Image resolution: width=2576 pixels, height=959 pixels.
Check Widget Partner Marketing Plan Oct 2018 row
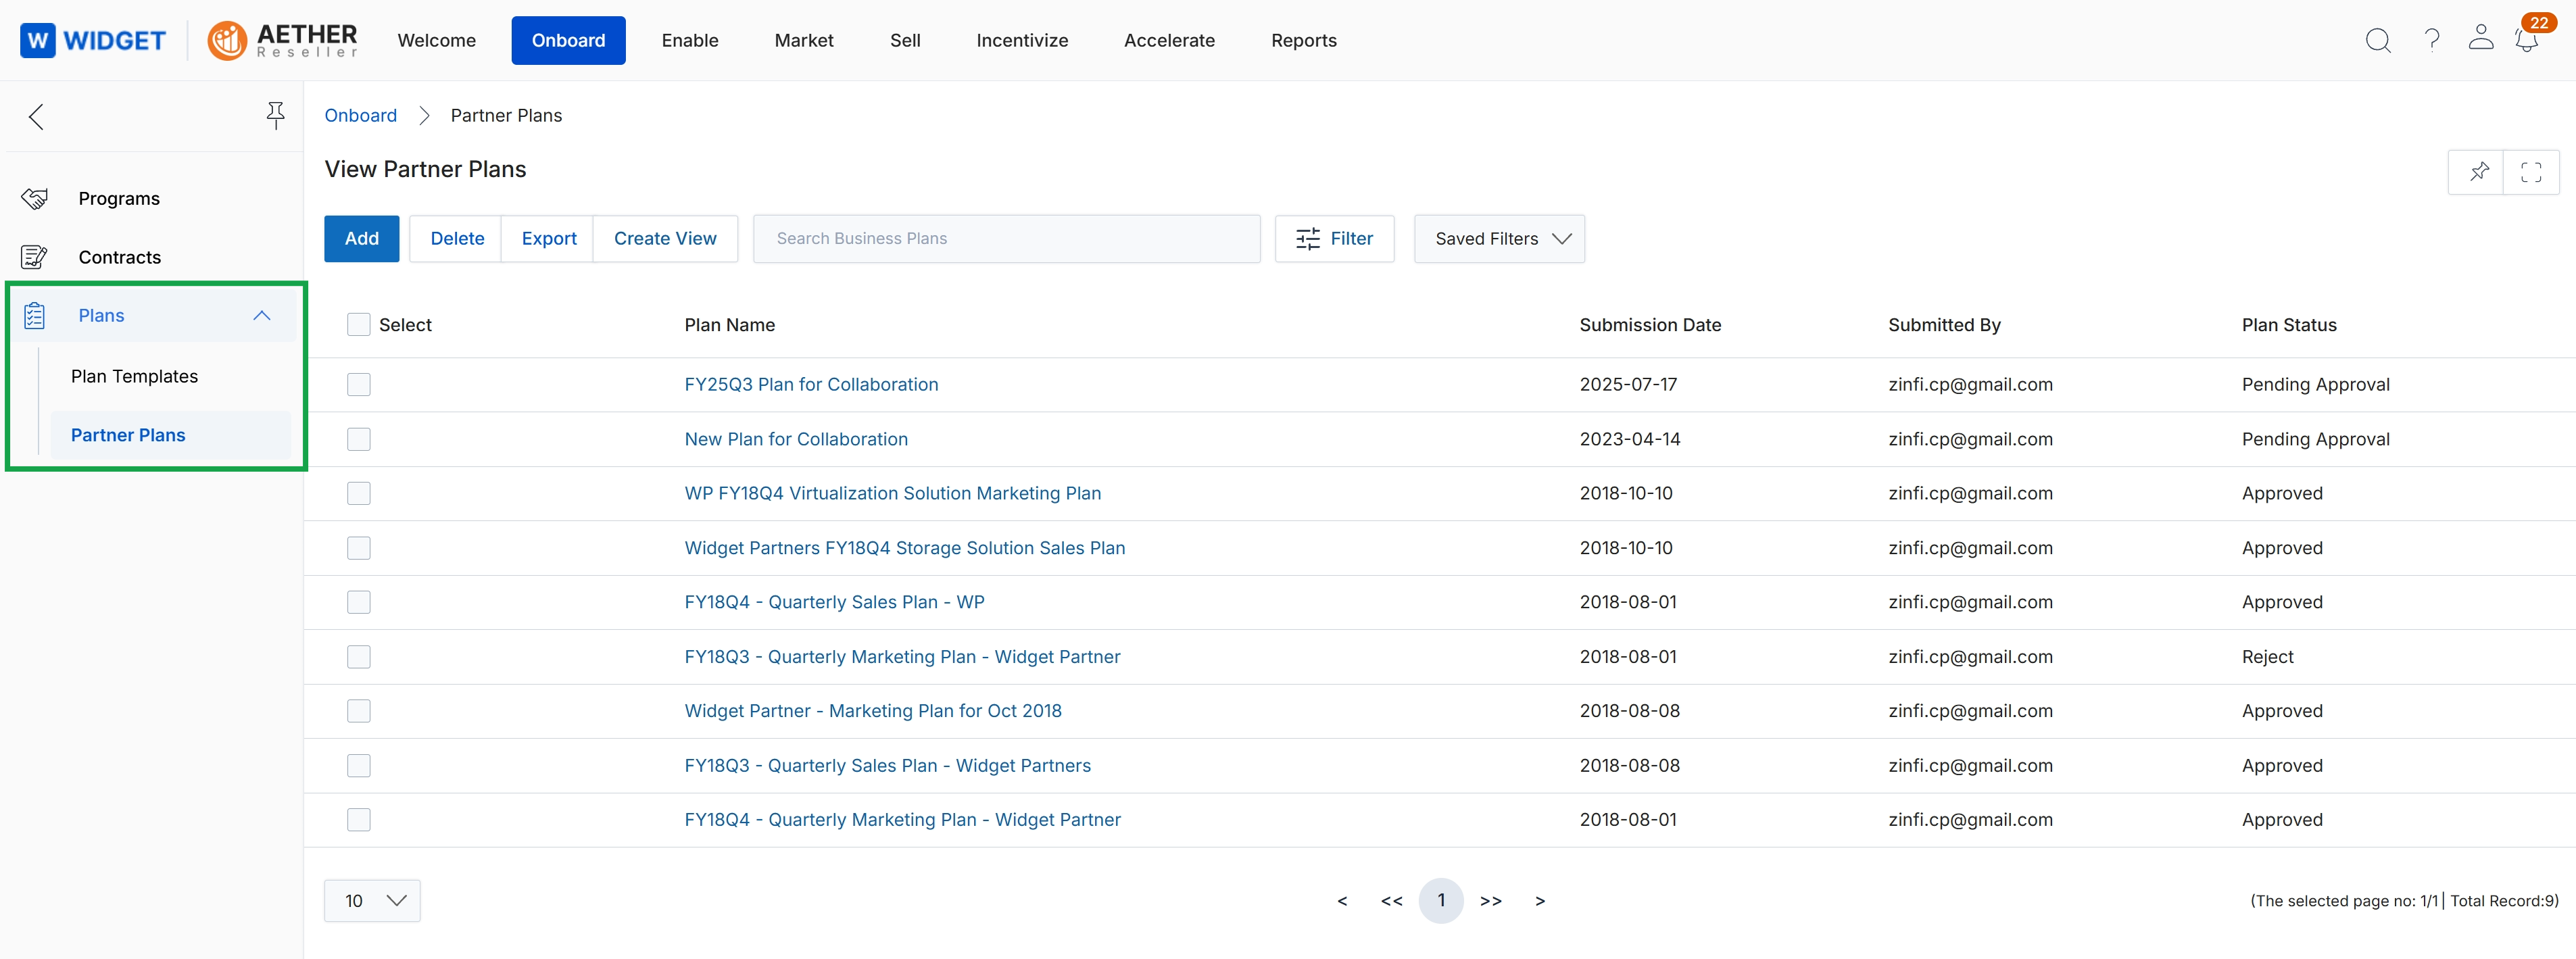[x=358, y=711]
